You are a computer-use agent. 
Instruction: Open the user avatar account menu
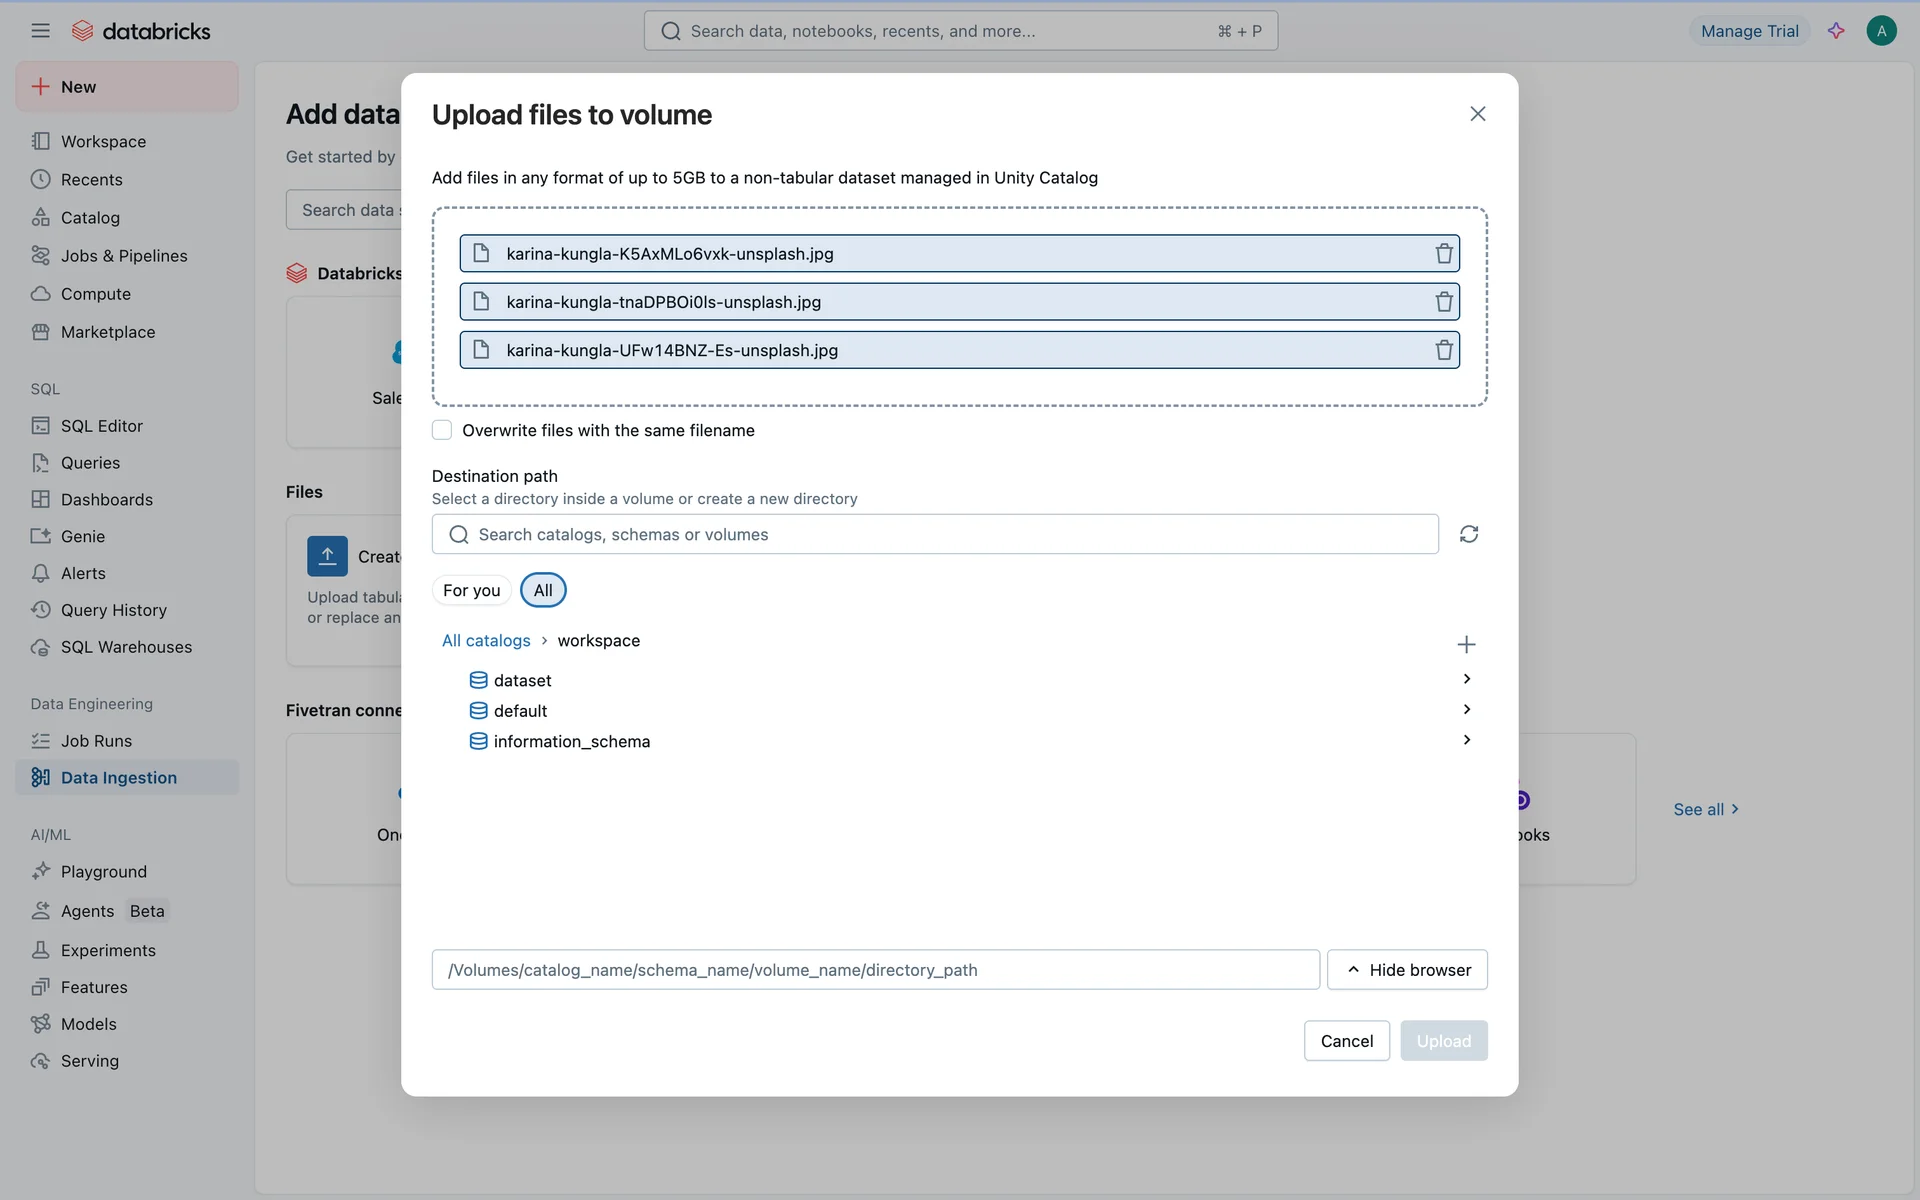pyautogui.click(x=1881, y=31)
